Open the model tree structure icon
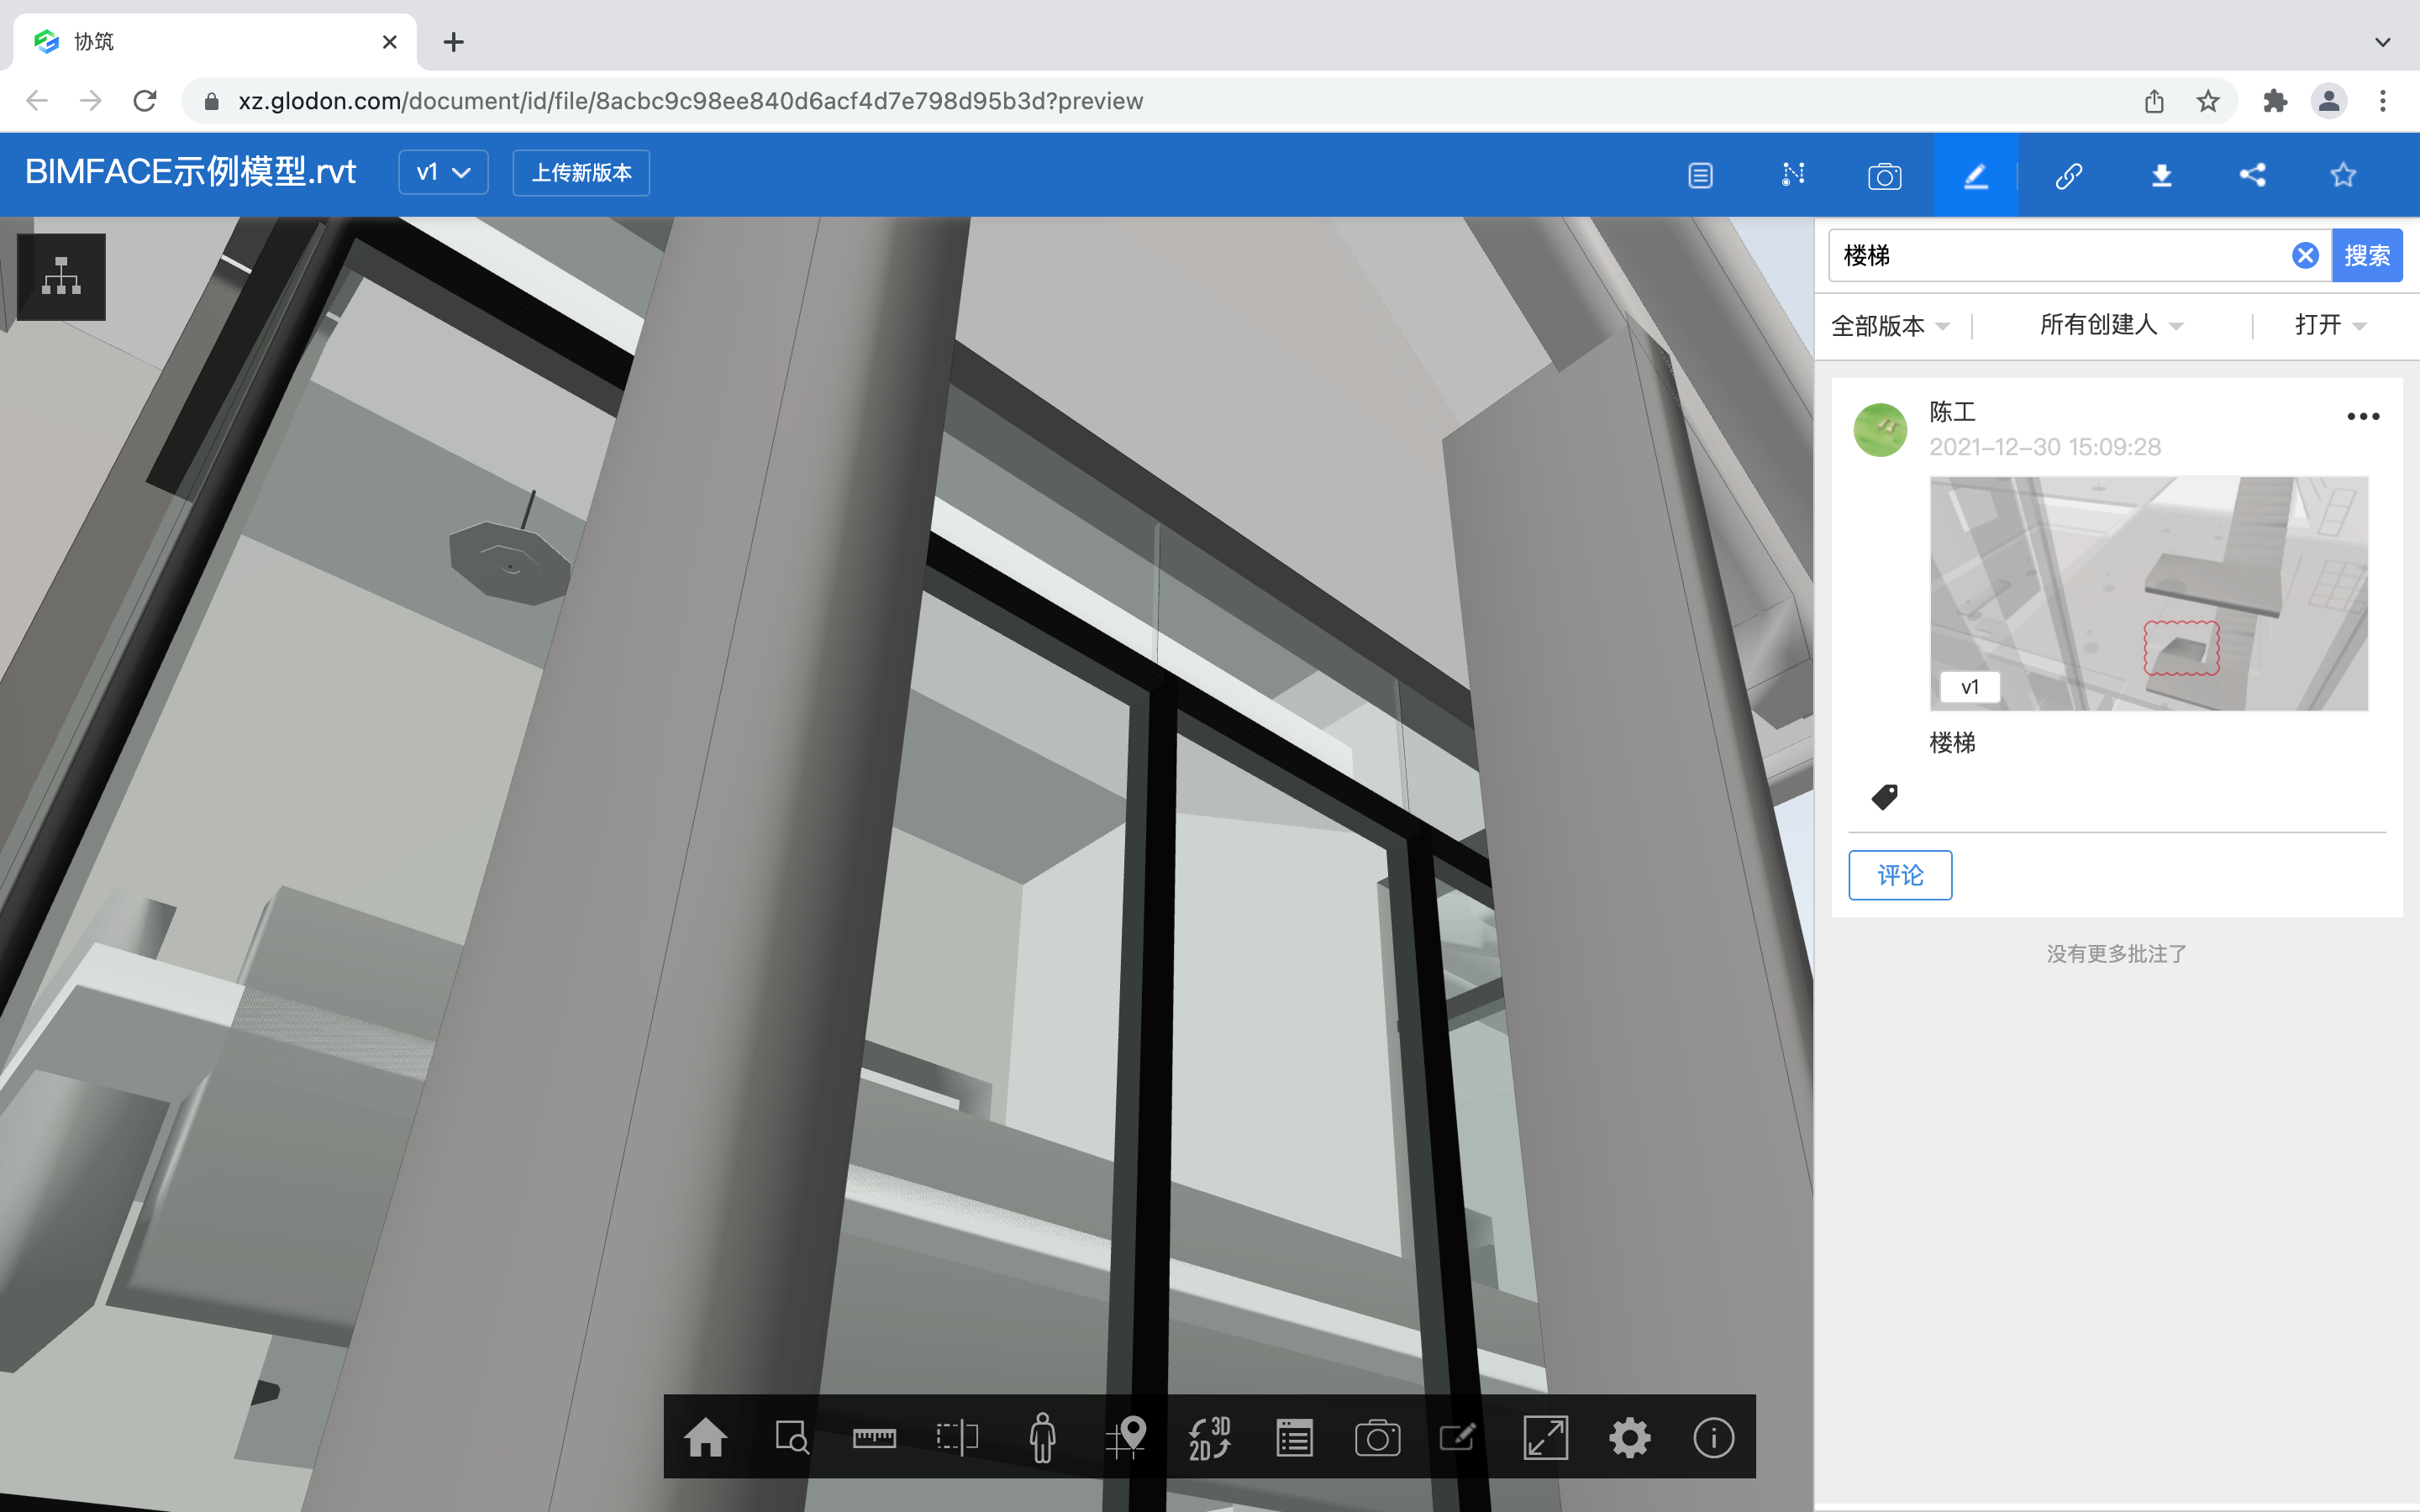 (62, 277)
